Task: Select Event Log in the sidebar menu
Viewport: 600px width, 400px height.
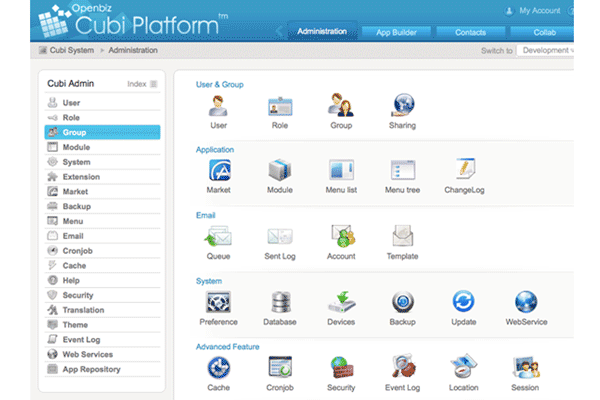Action: click(x=102, y=340)
